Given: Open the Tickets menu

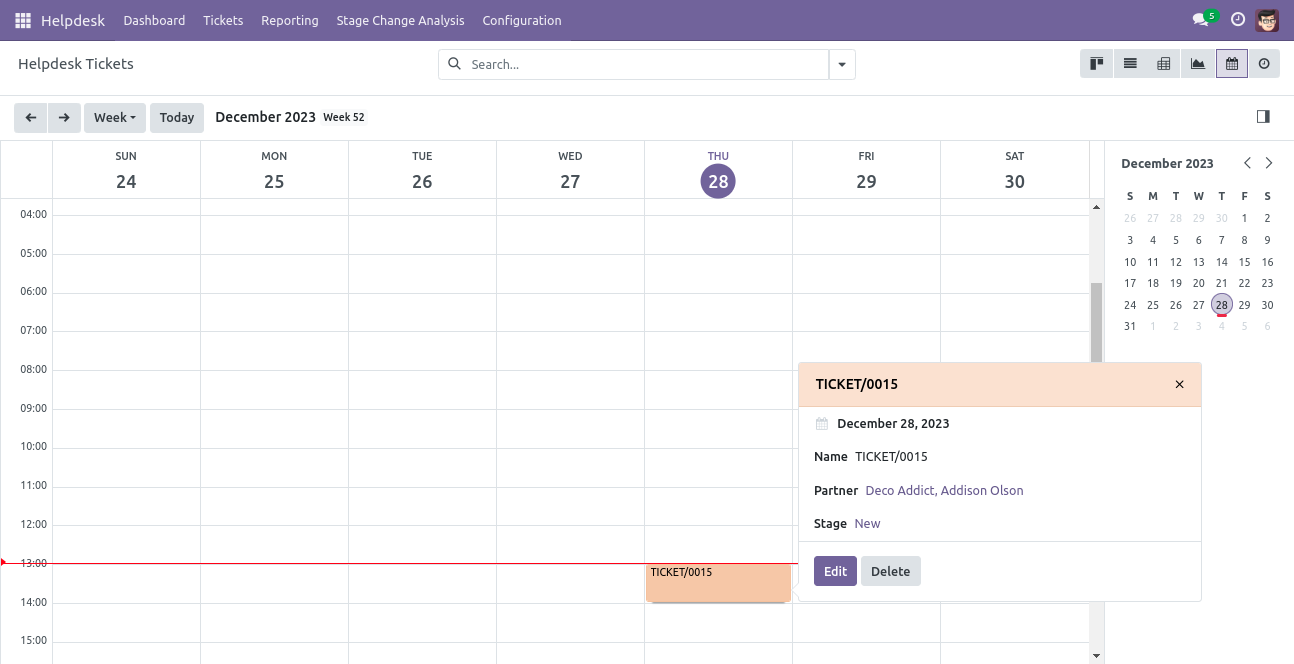Looking at the screenshot, I should pyautogui.click(x=223, y=20).
